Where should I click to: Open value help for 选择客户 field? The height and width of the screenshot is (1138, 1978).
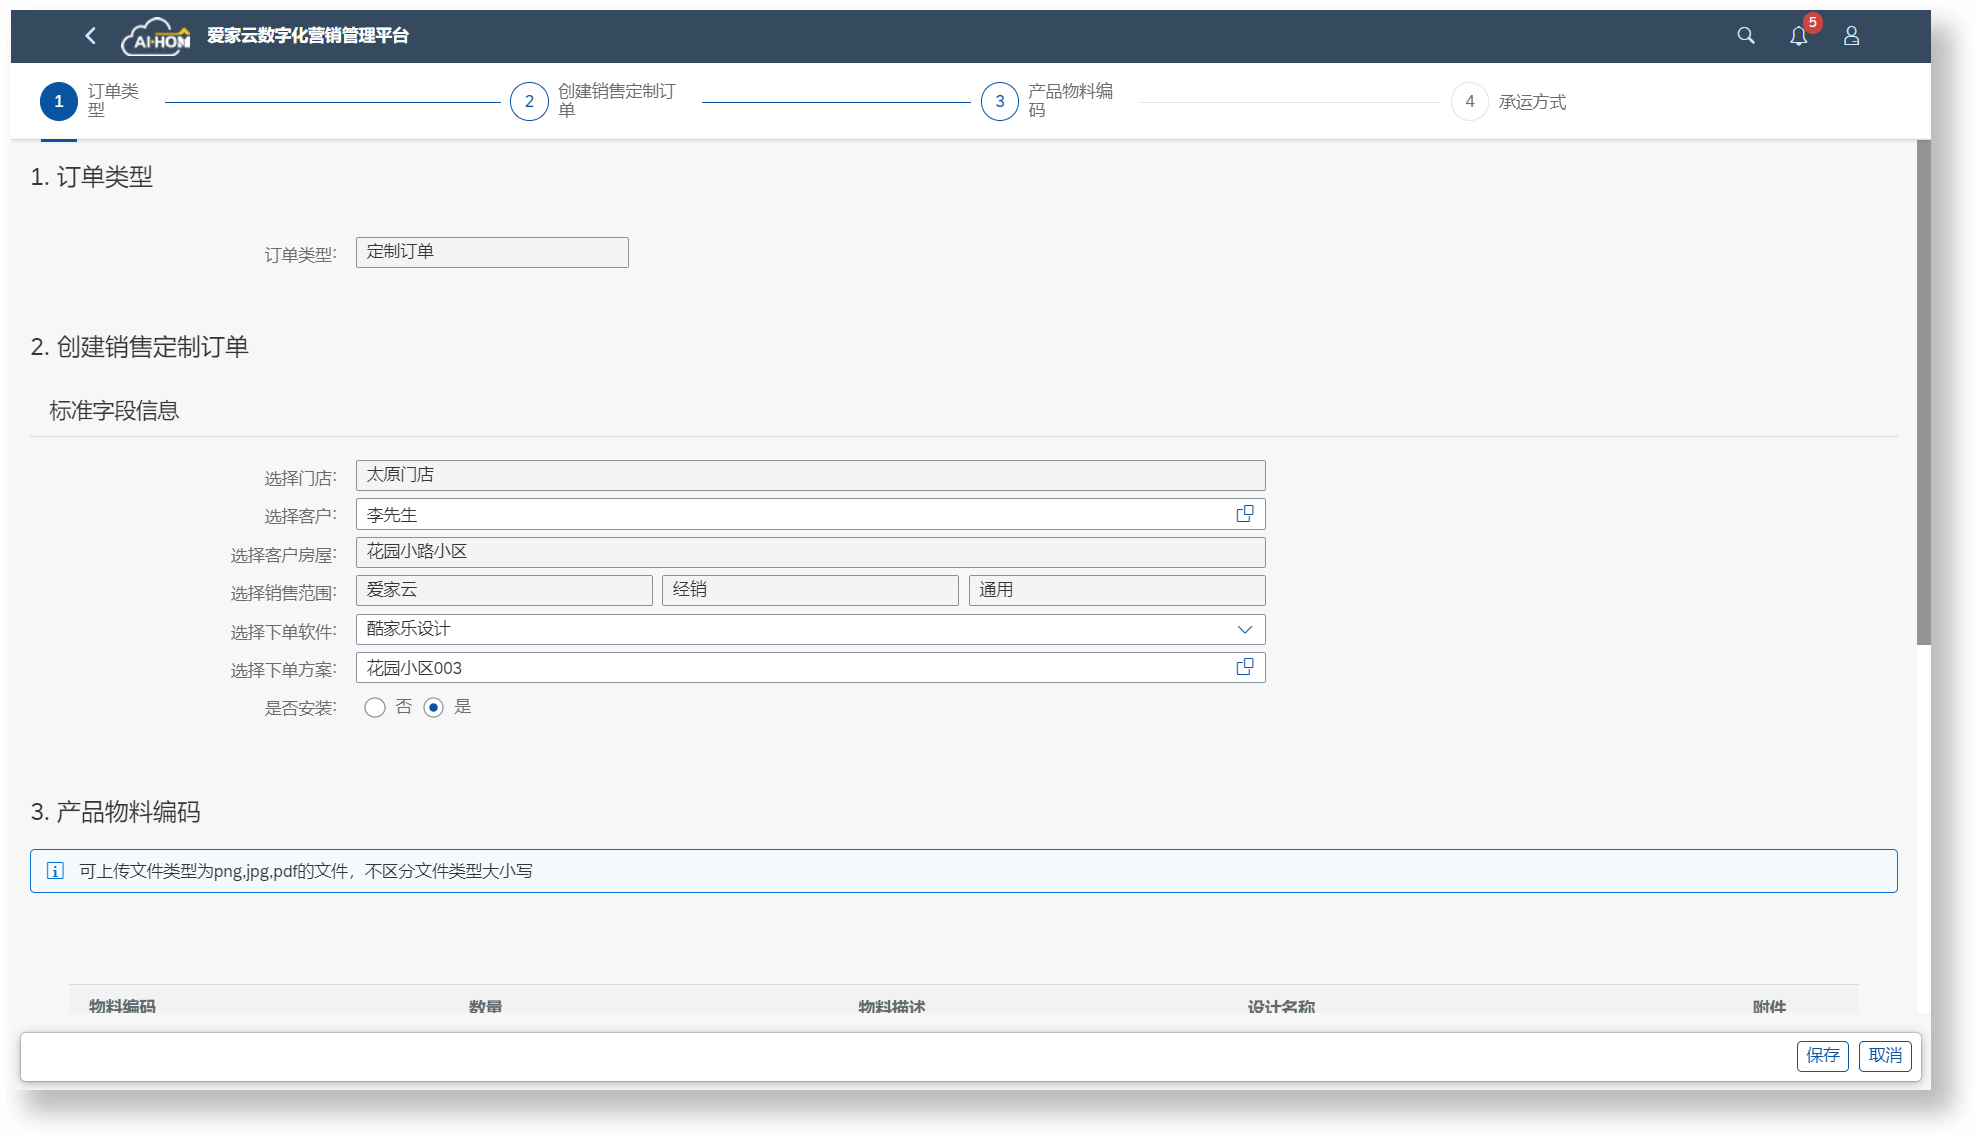[x=1245, y=514]
